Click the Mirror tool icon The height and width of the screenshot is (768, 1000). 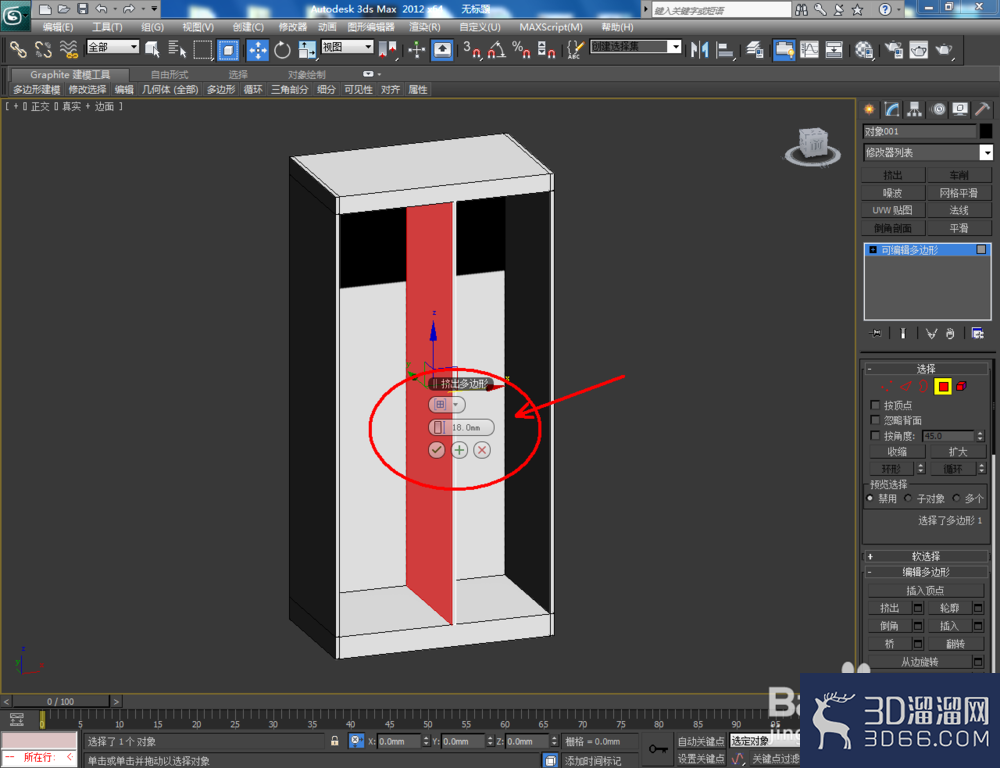pyautogui.click(x=700, y=49)
